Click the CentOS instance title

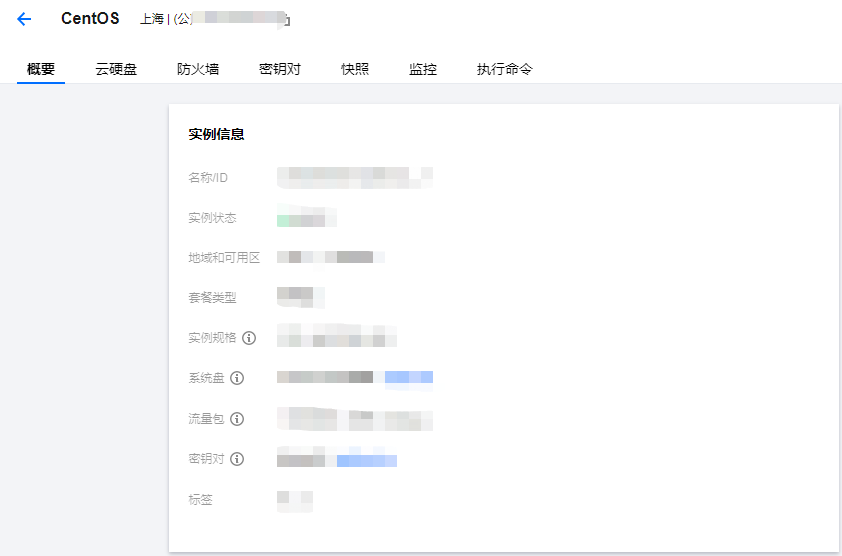pyautogui.click(x=90, y=19)
